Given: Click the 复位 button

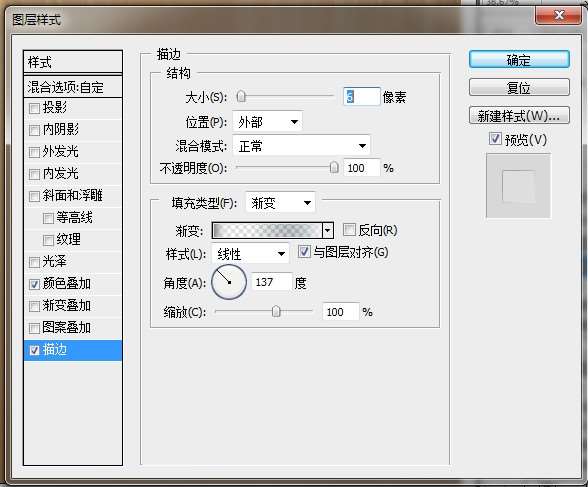Looking at the screenshot, I should [x=519, y=88].
